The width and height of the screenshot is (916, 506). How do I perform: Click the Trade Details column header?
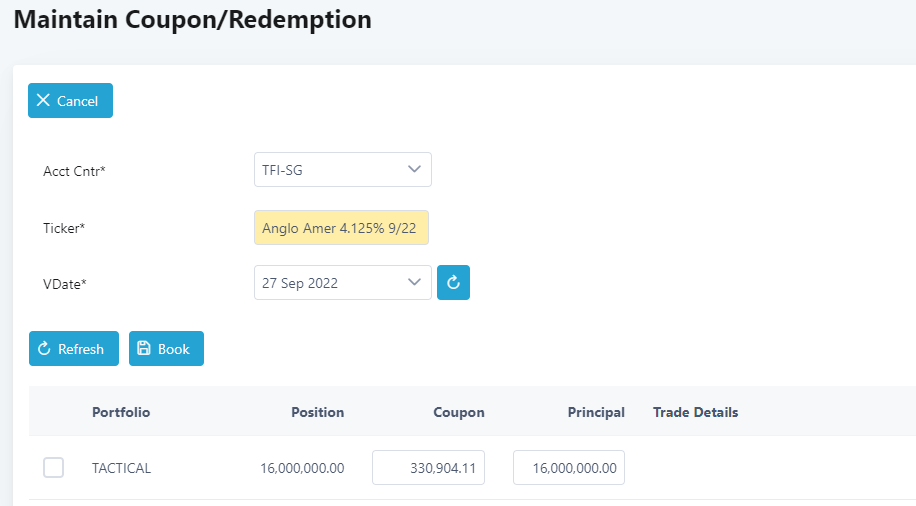tap(695, 412)
